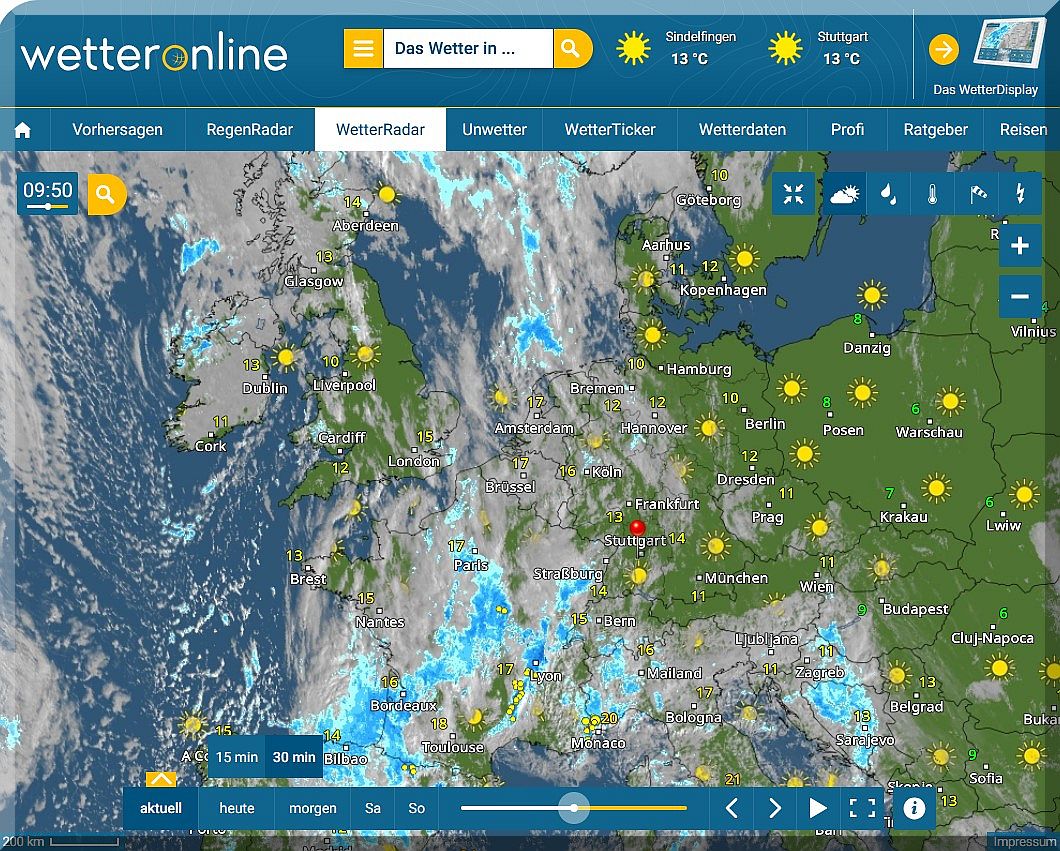Click the Das Wetter in search field
The height and width of the screenshot is (851, 1060).
point(468,48)
